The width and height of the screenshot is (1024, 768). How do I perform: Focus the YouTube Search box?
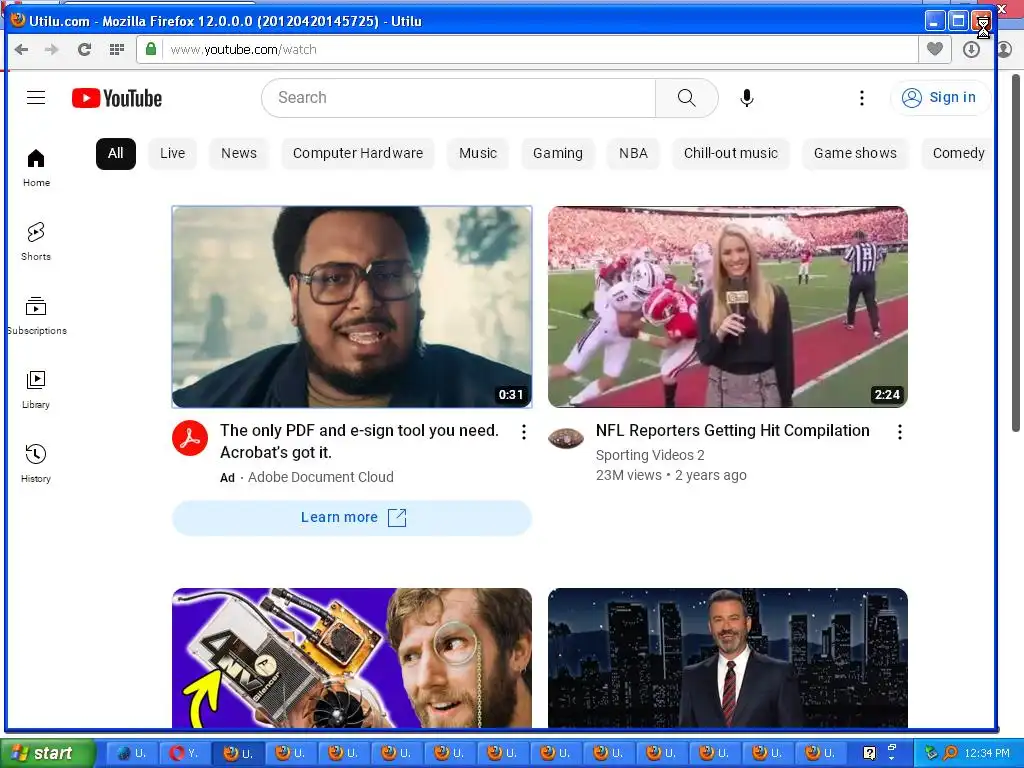tap(458, 98)
